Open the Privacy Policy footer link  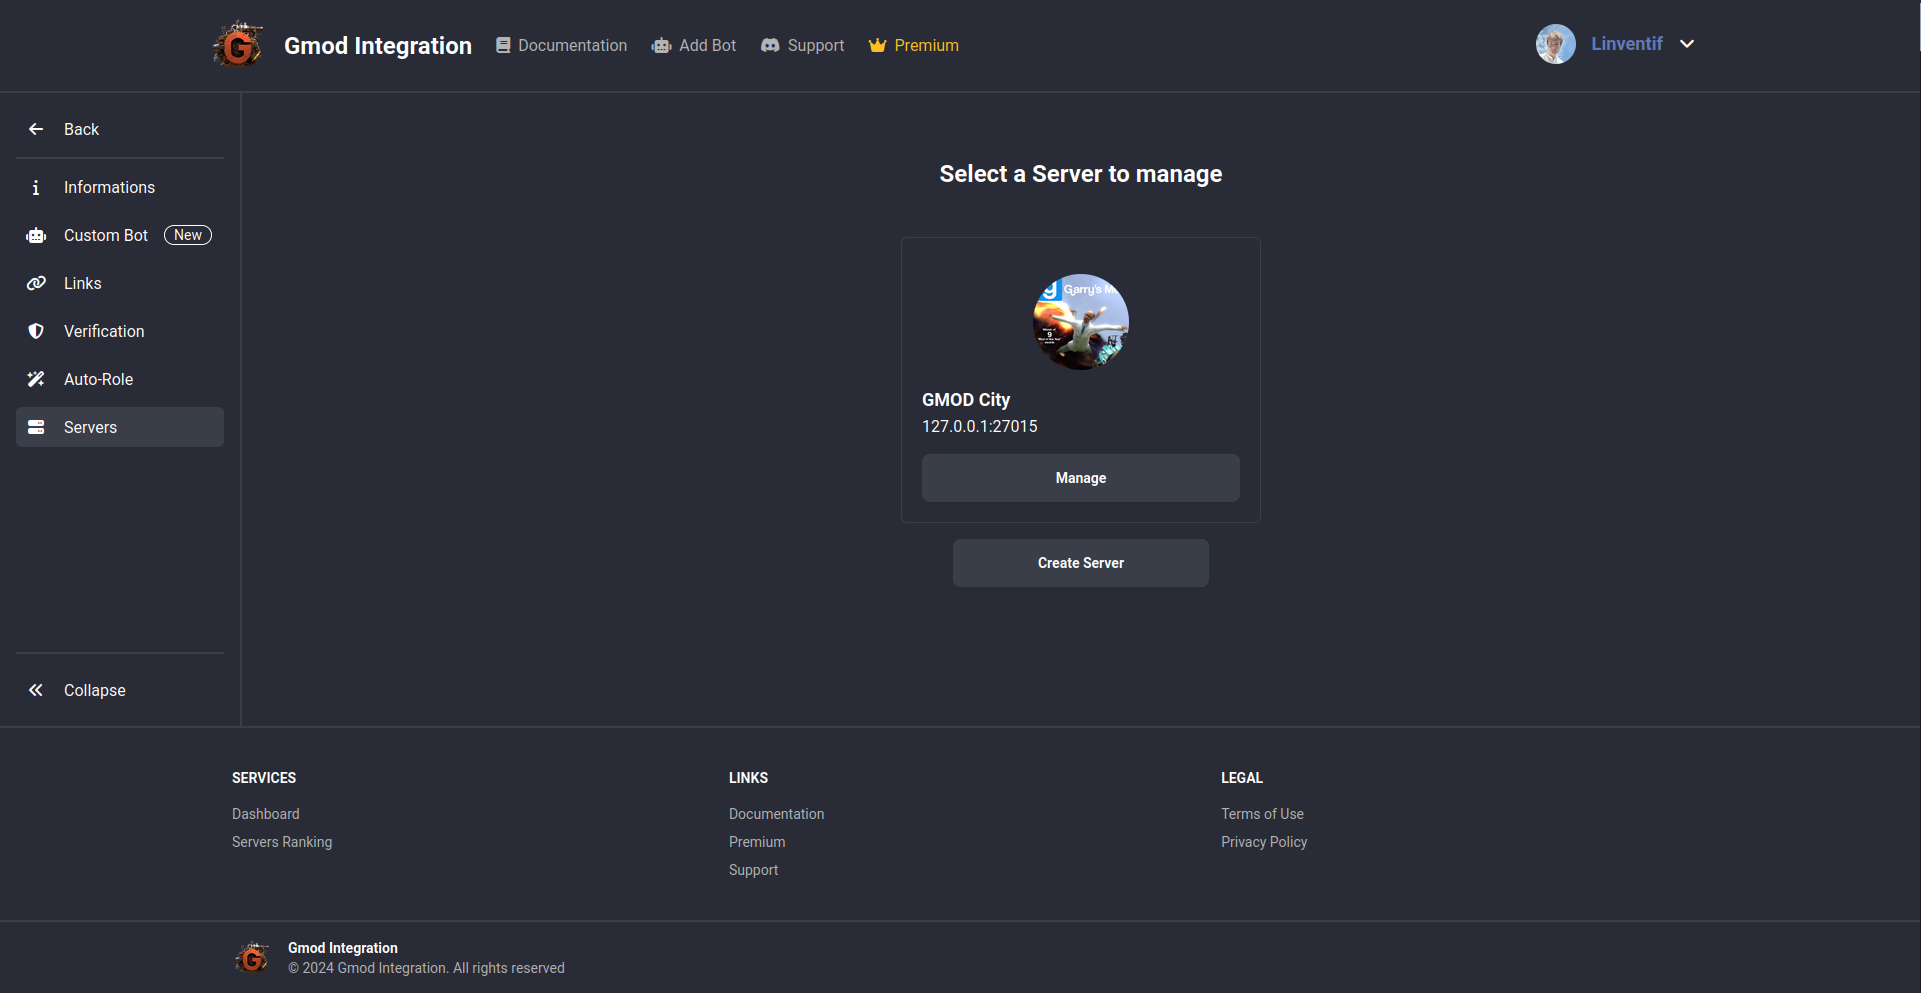point(1263,842)
